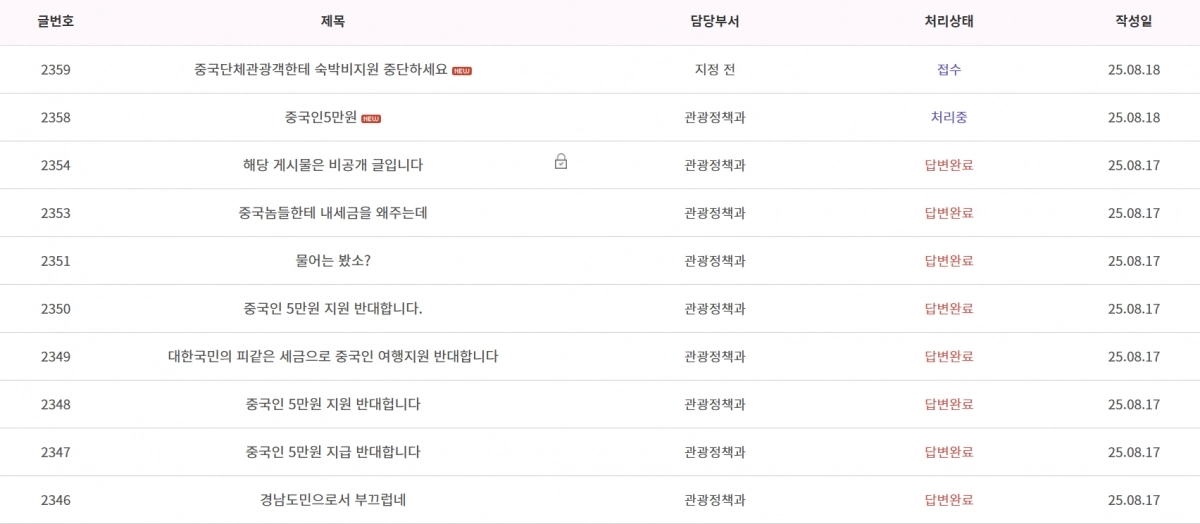Open the post titled 중국인5만원
This screenshot has height=524, width=1200.
pyautogui.click(x=321, y=118)
